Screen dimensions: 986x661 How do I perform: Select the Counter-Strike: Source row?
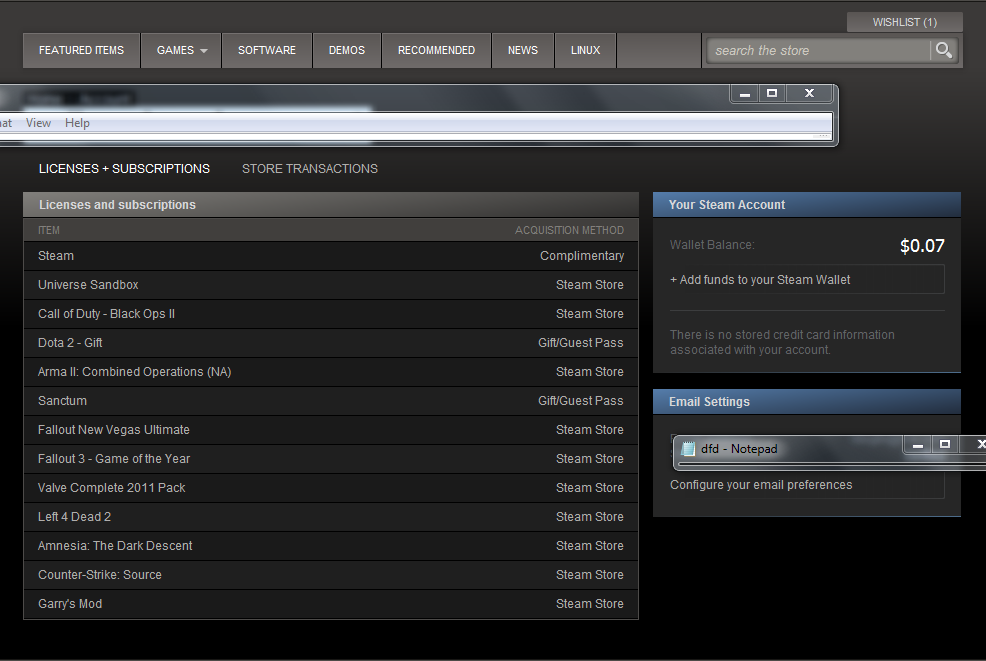click(x=331, y=574)
